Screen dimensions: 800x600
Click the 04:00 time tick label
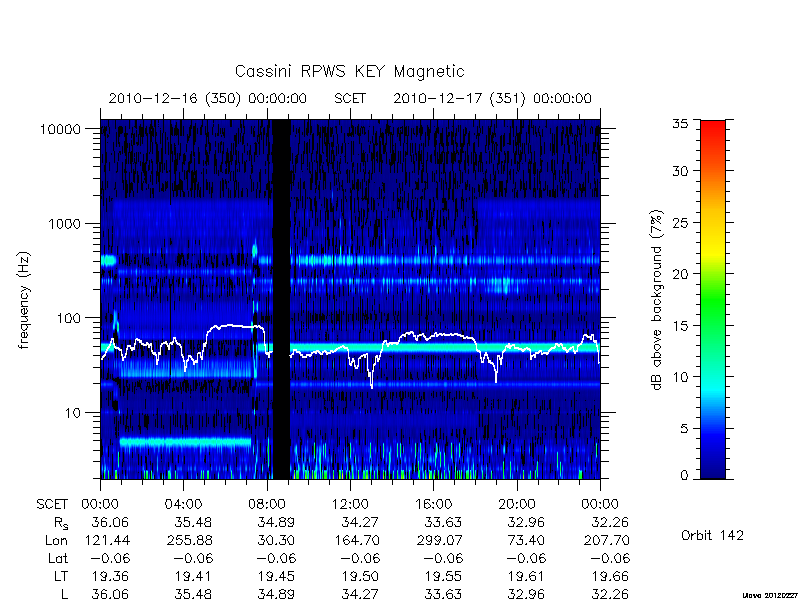tap(183, 505)
